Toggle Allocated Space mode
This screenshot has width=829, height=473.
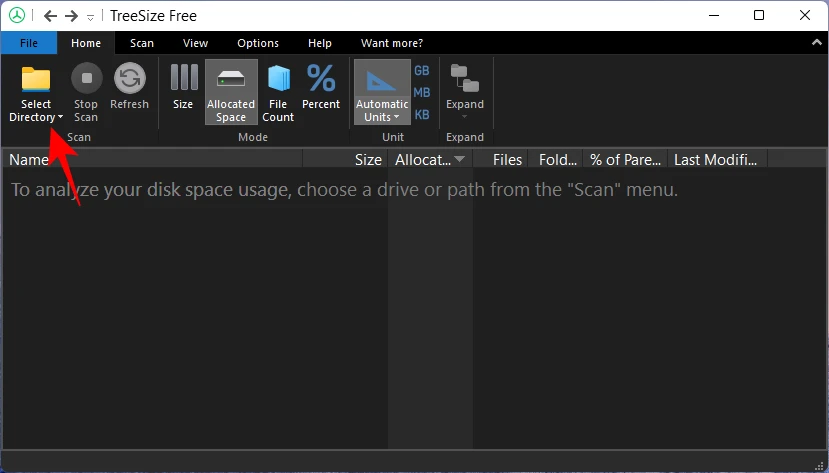[231, 90]
